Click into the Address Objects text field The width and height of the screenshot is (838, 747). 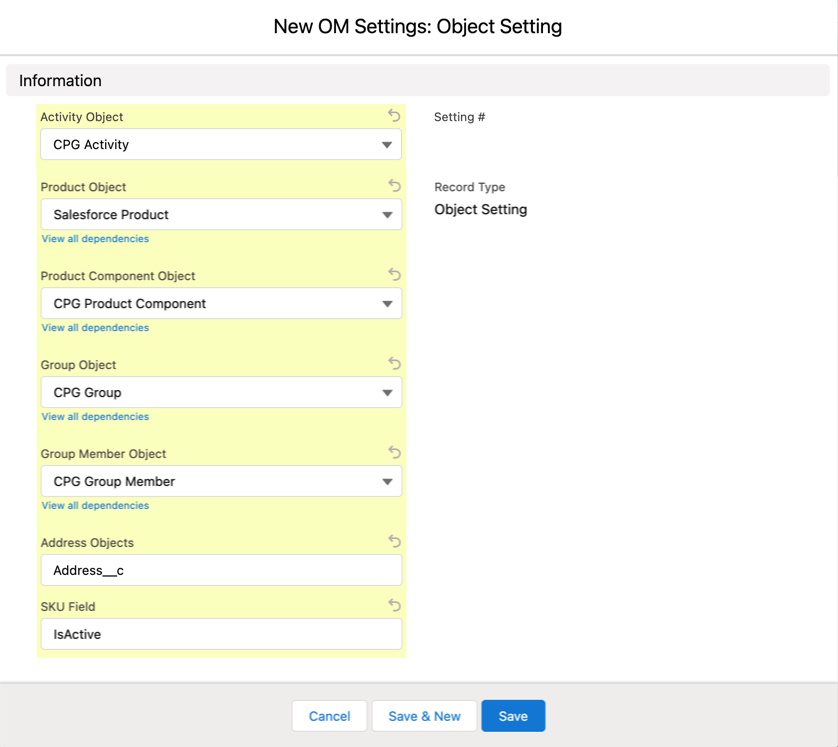(x=221, y=571)
